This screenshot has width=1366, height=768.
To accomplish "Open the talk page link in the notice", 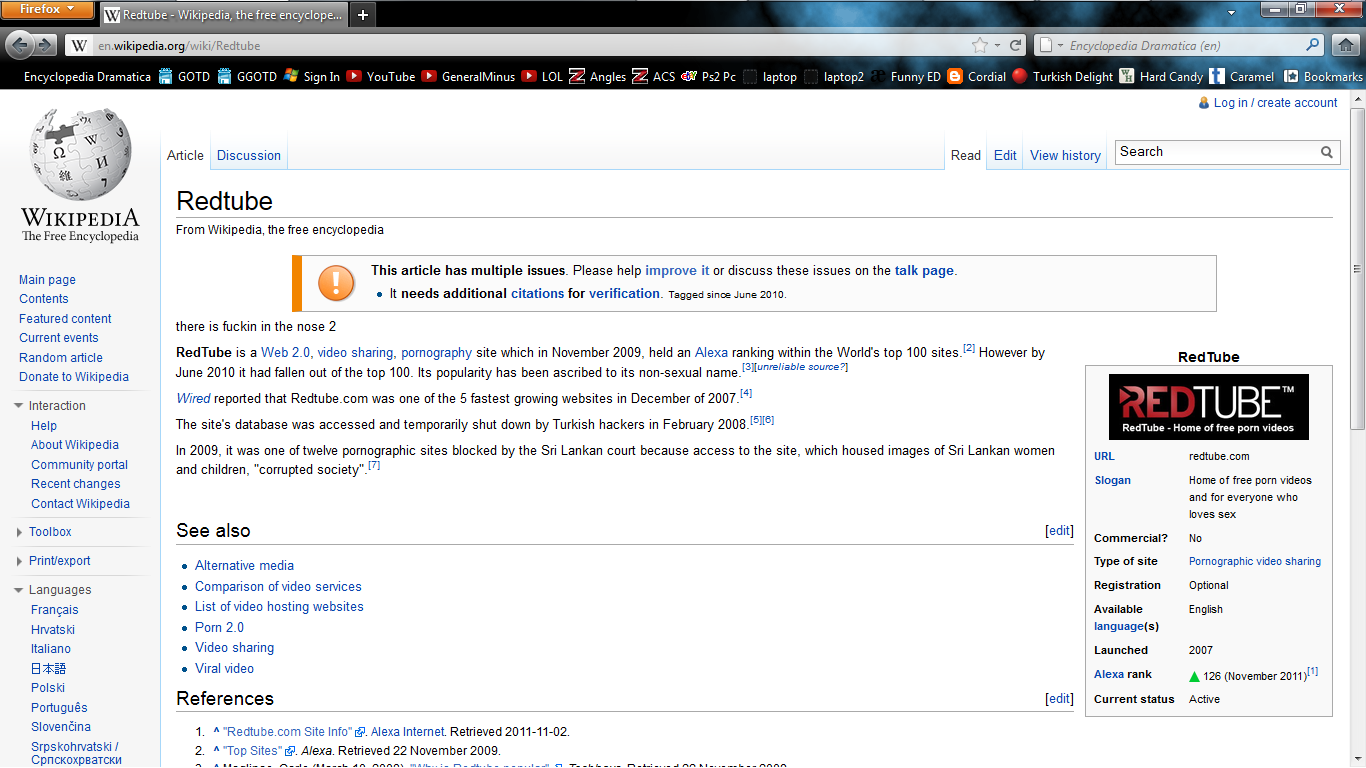I will click(924, 270).
